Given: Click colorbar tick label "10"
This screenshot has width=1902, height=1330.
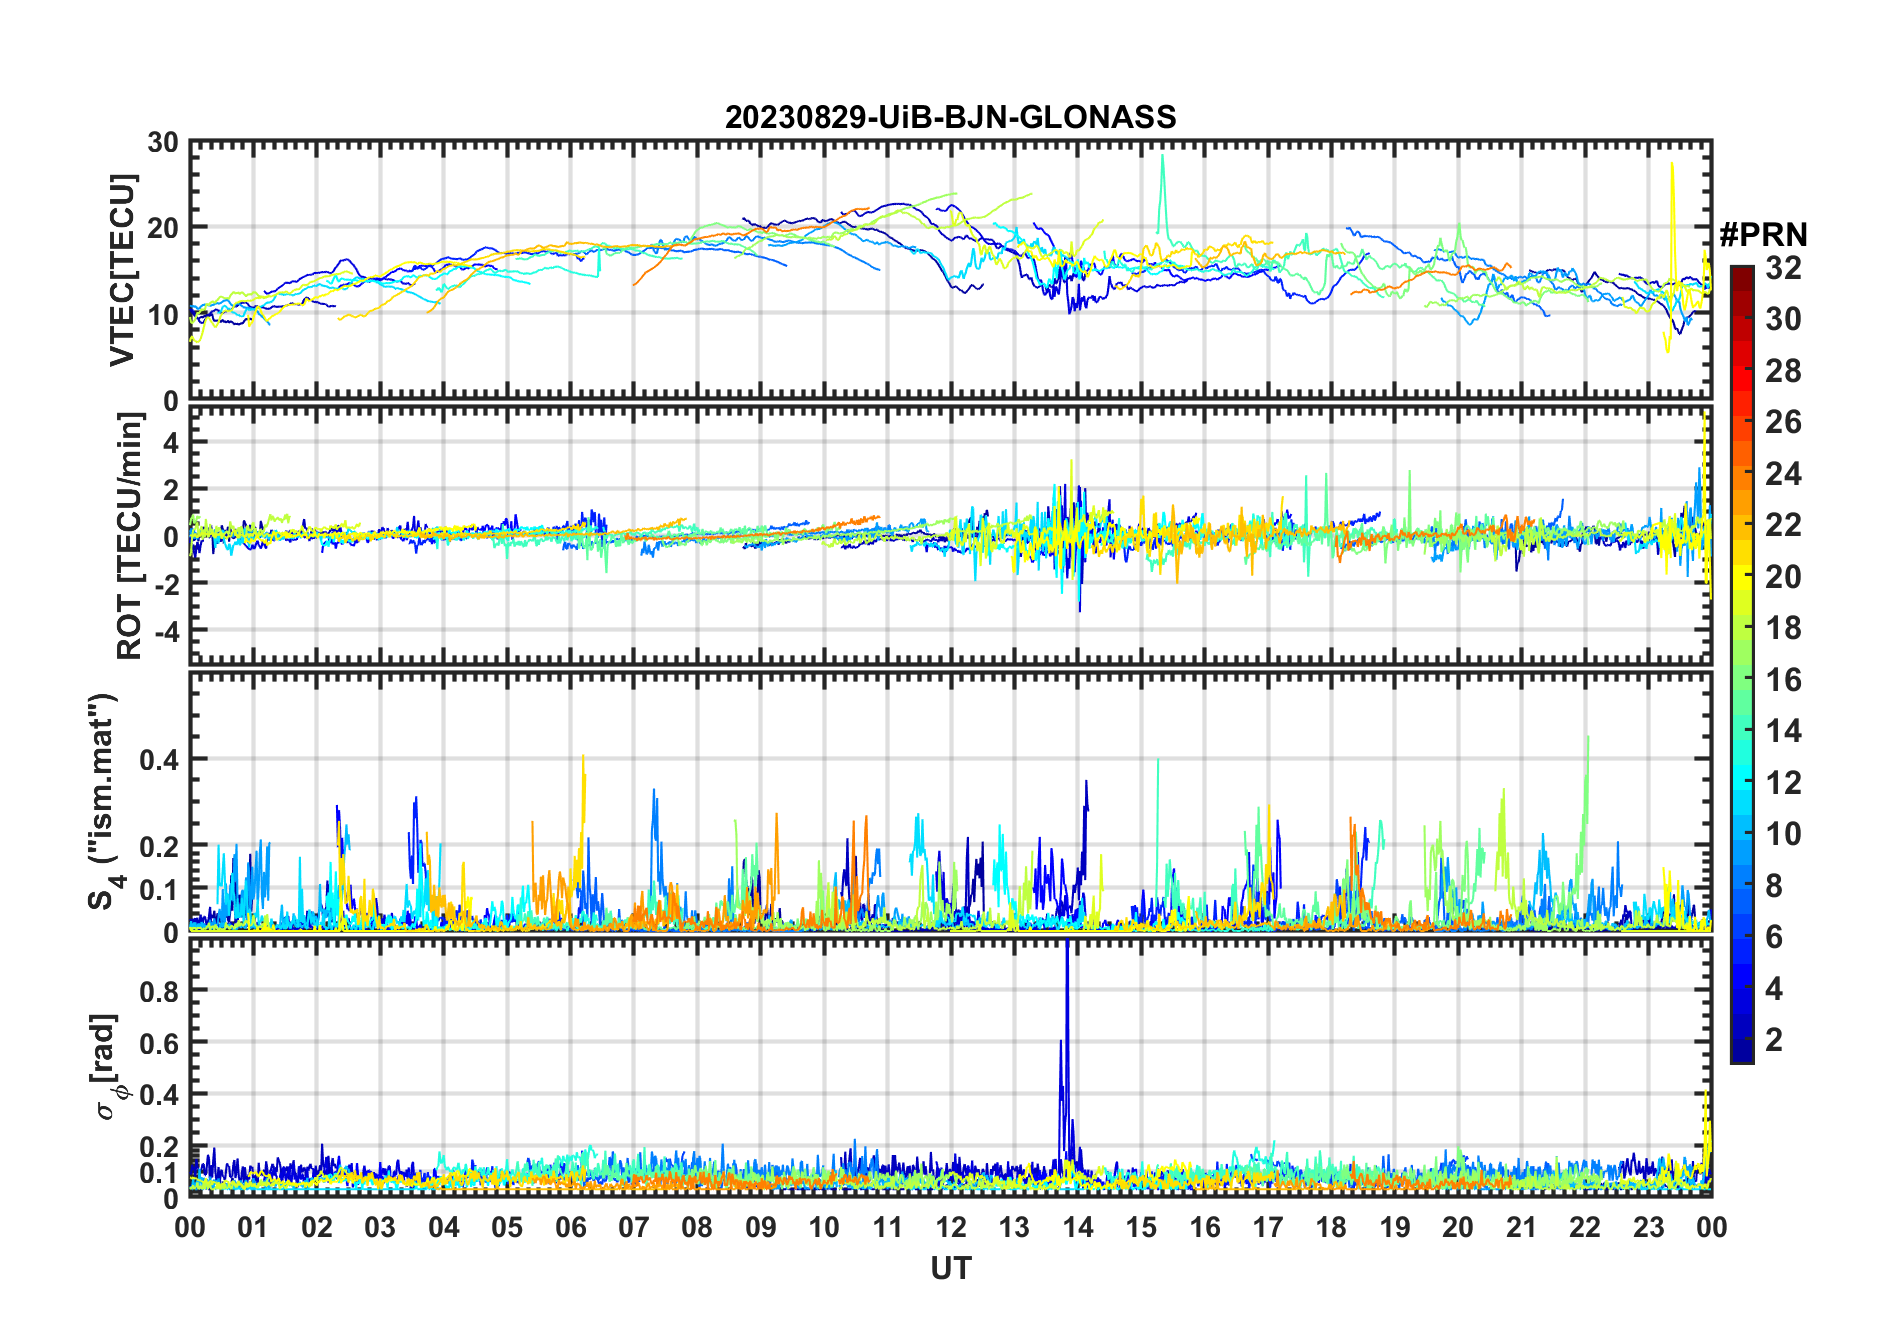Looking at the screenshot, I should coord(1783,834).
